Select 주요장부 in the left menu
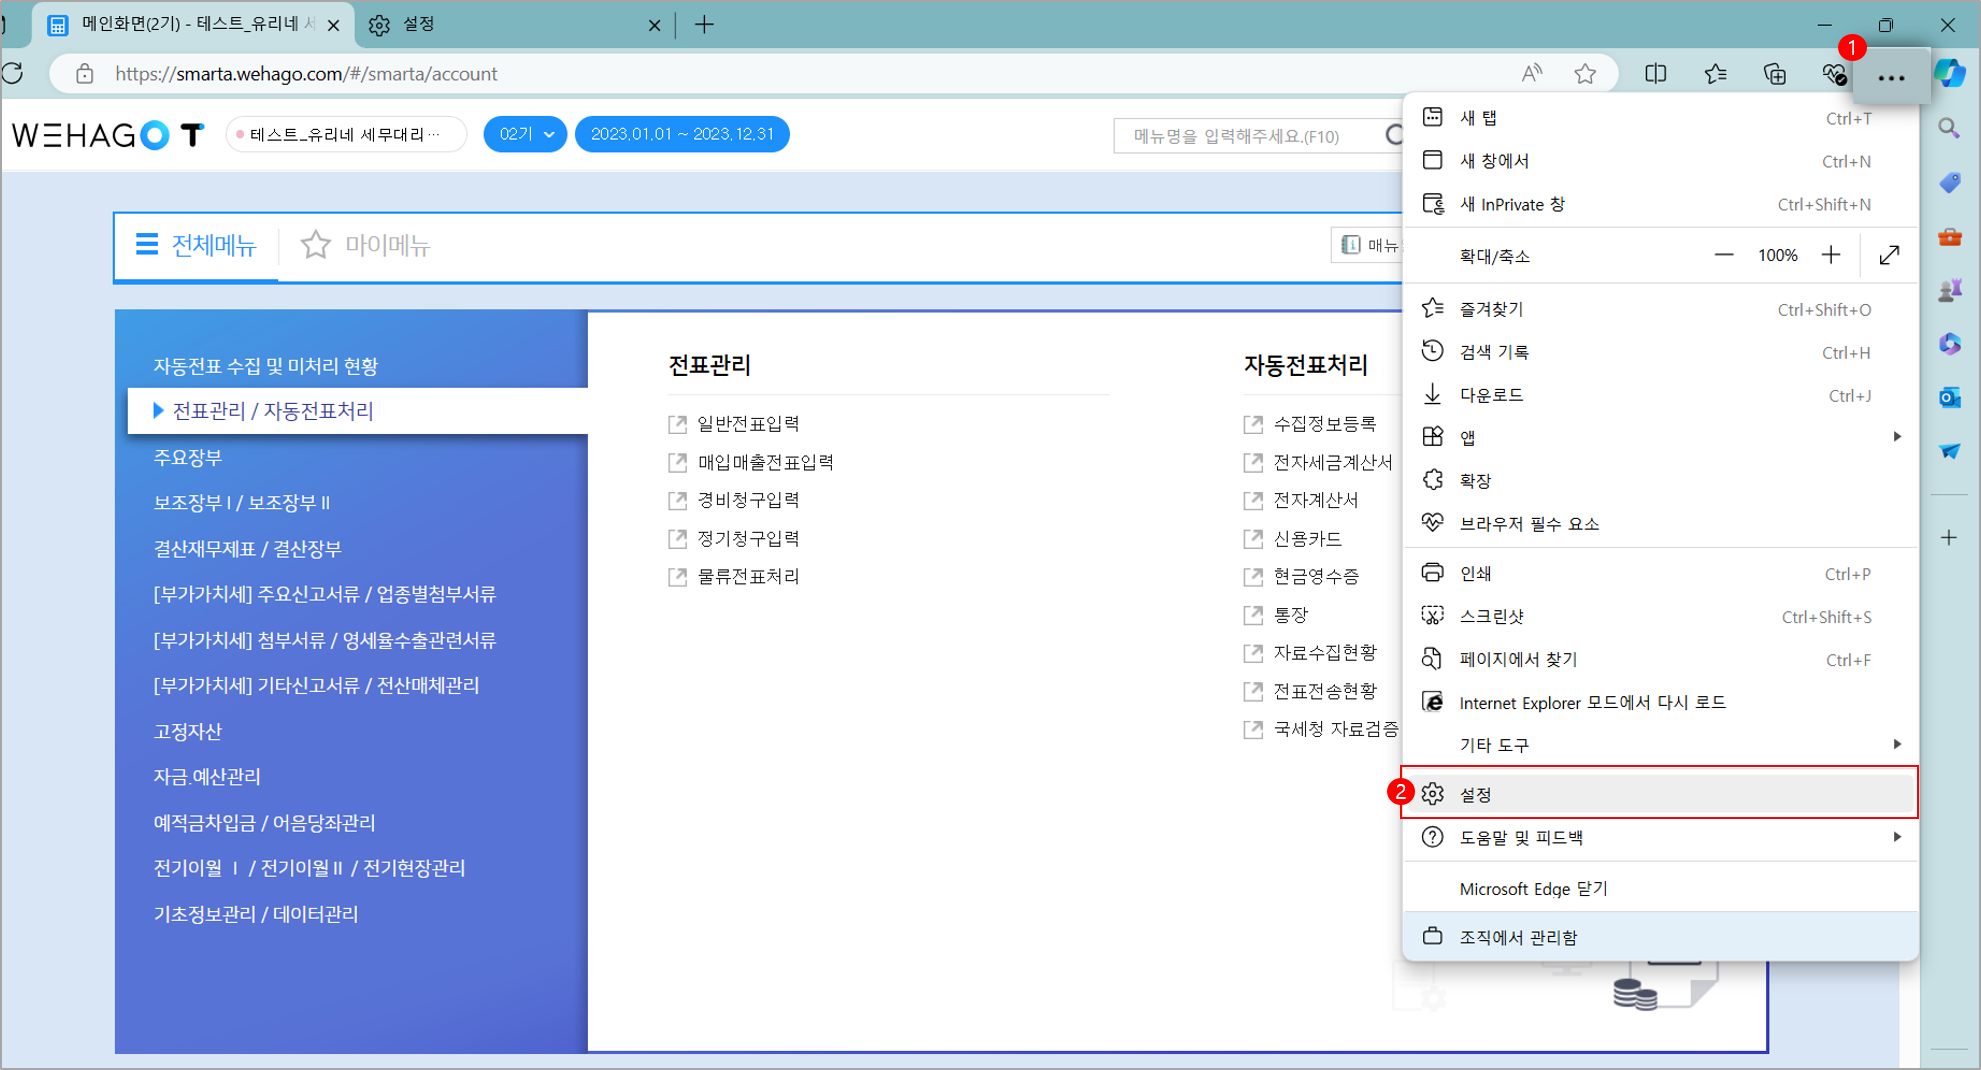1981x1070 pixels. tap(188, 457)
